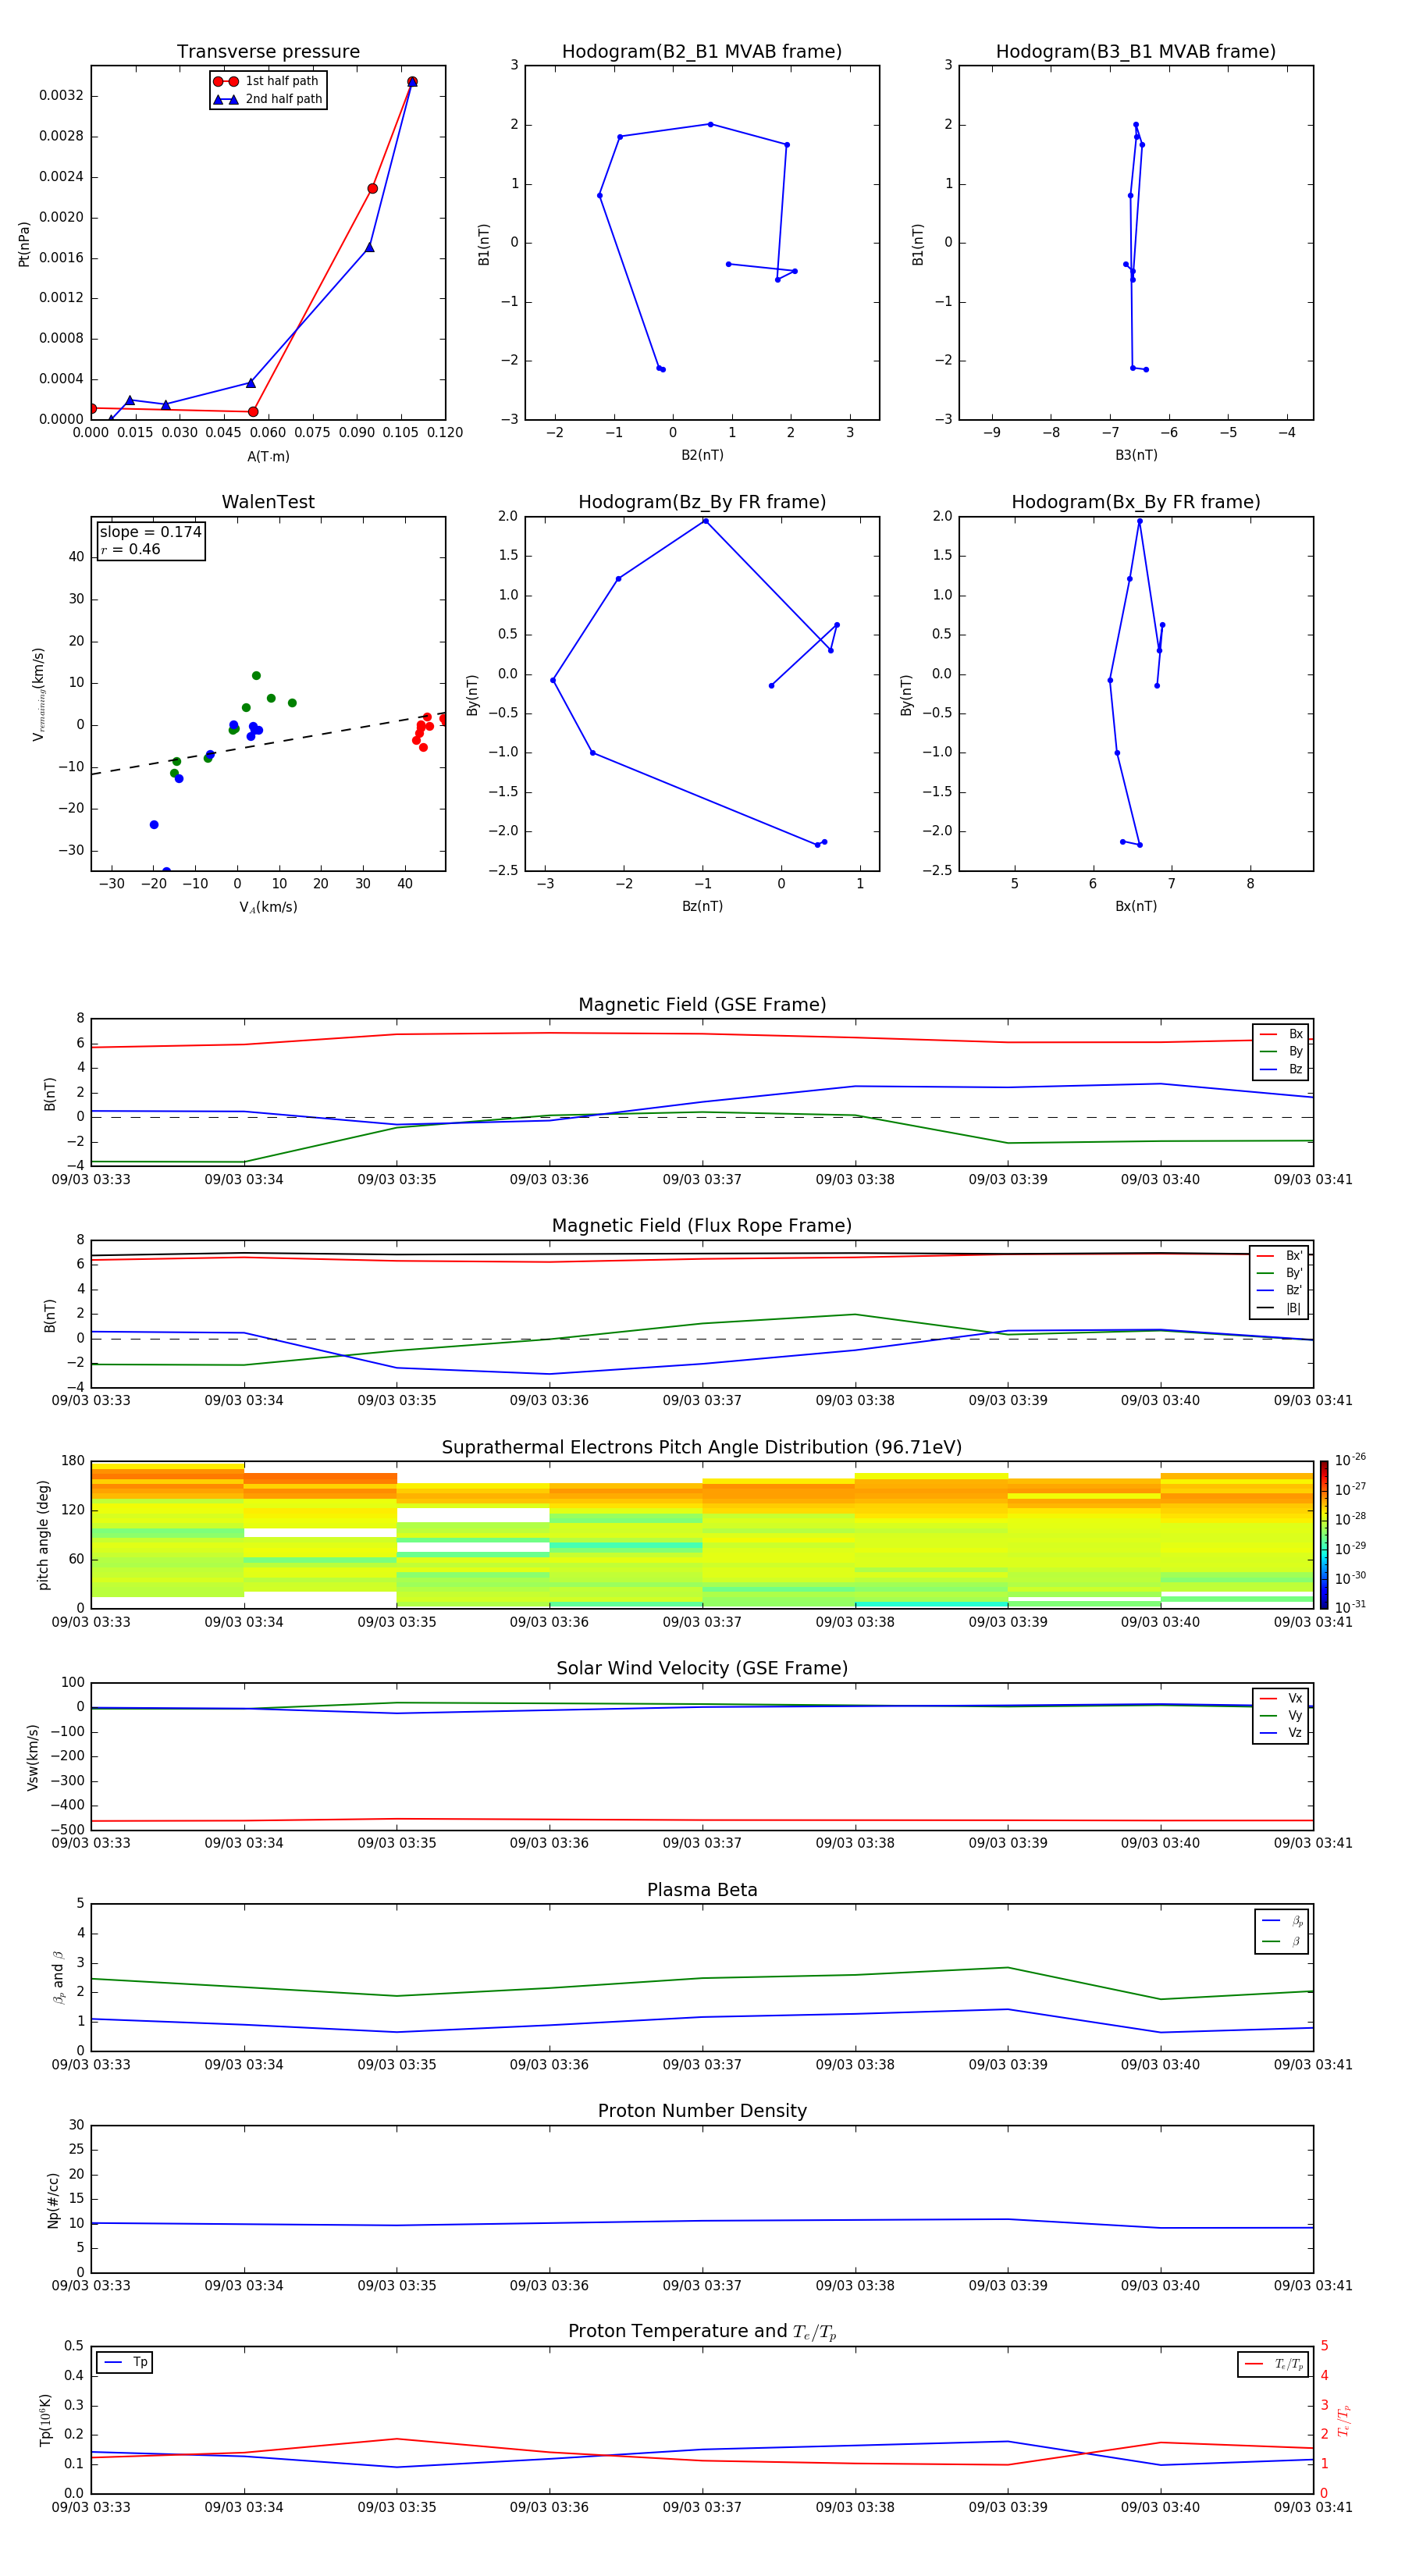This screenshot has width=1405, height=2576.
Task: Click the 'Hodogram(Bz_By FR frame)' title
Action: pos(702,502)
